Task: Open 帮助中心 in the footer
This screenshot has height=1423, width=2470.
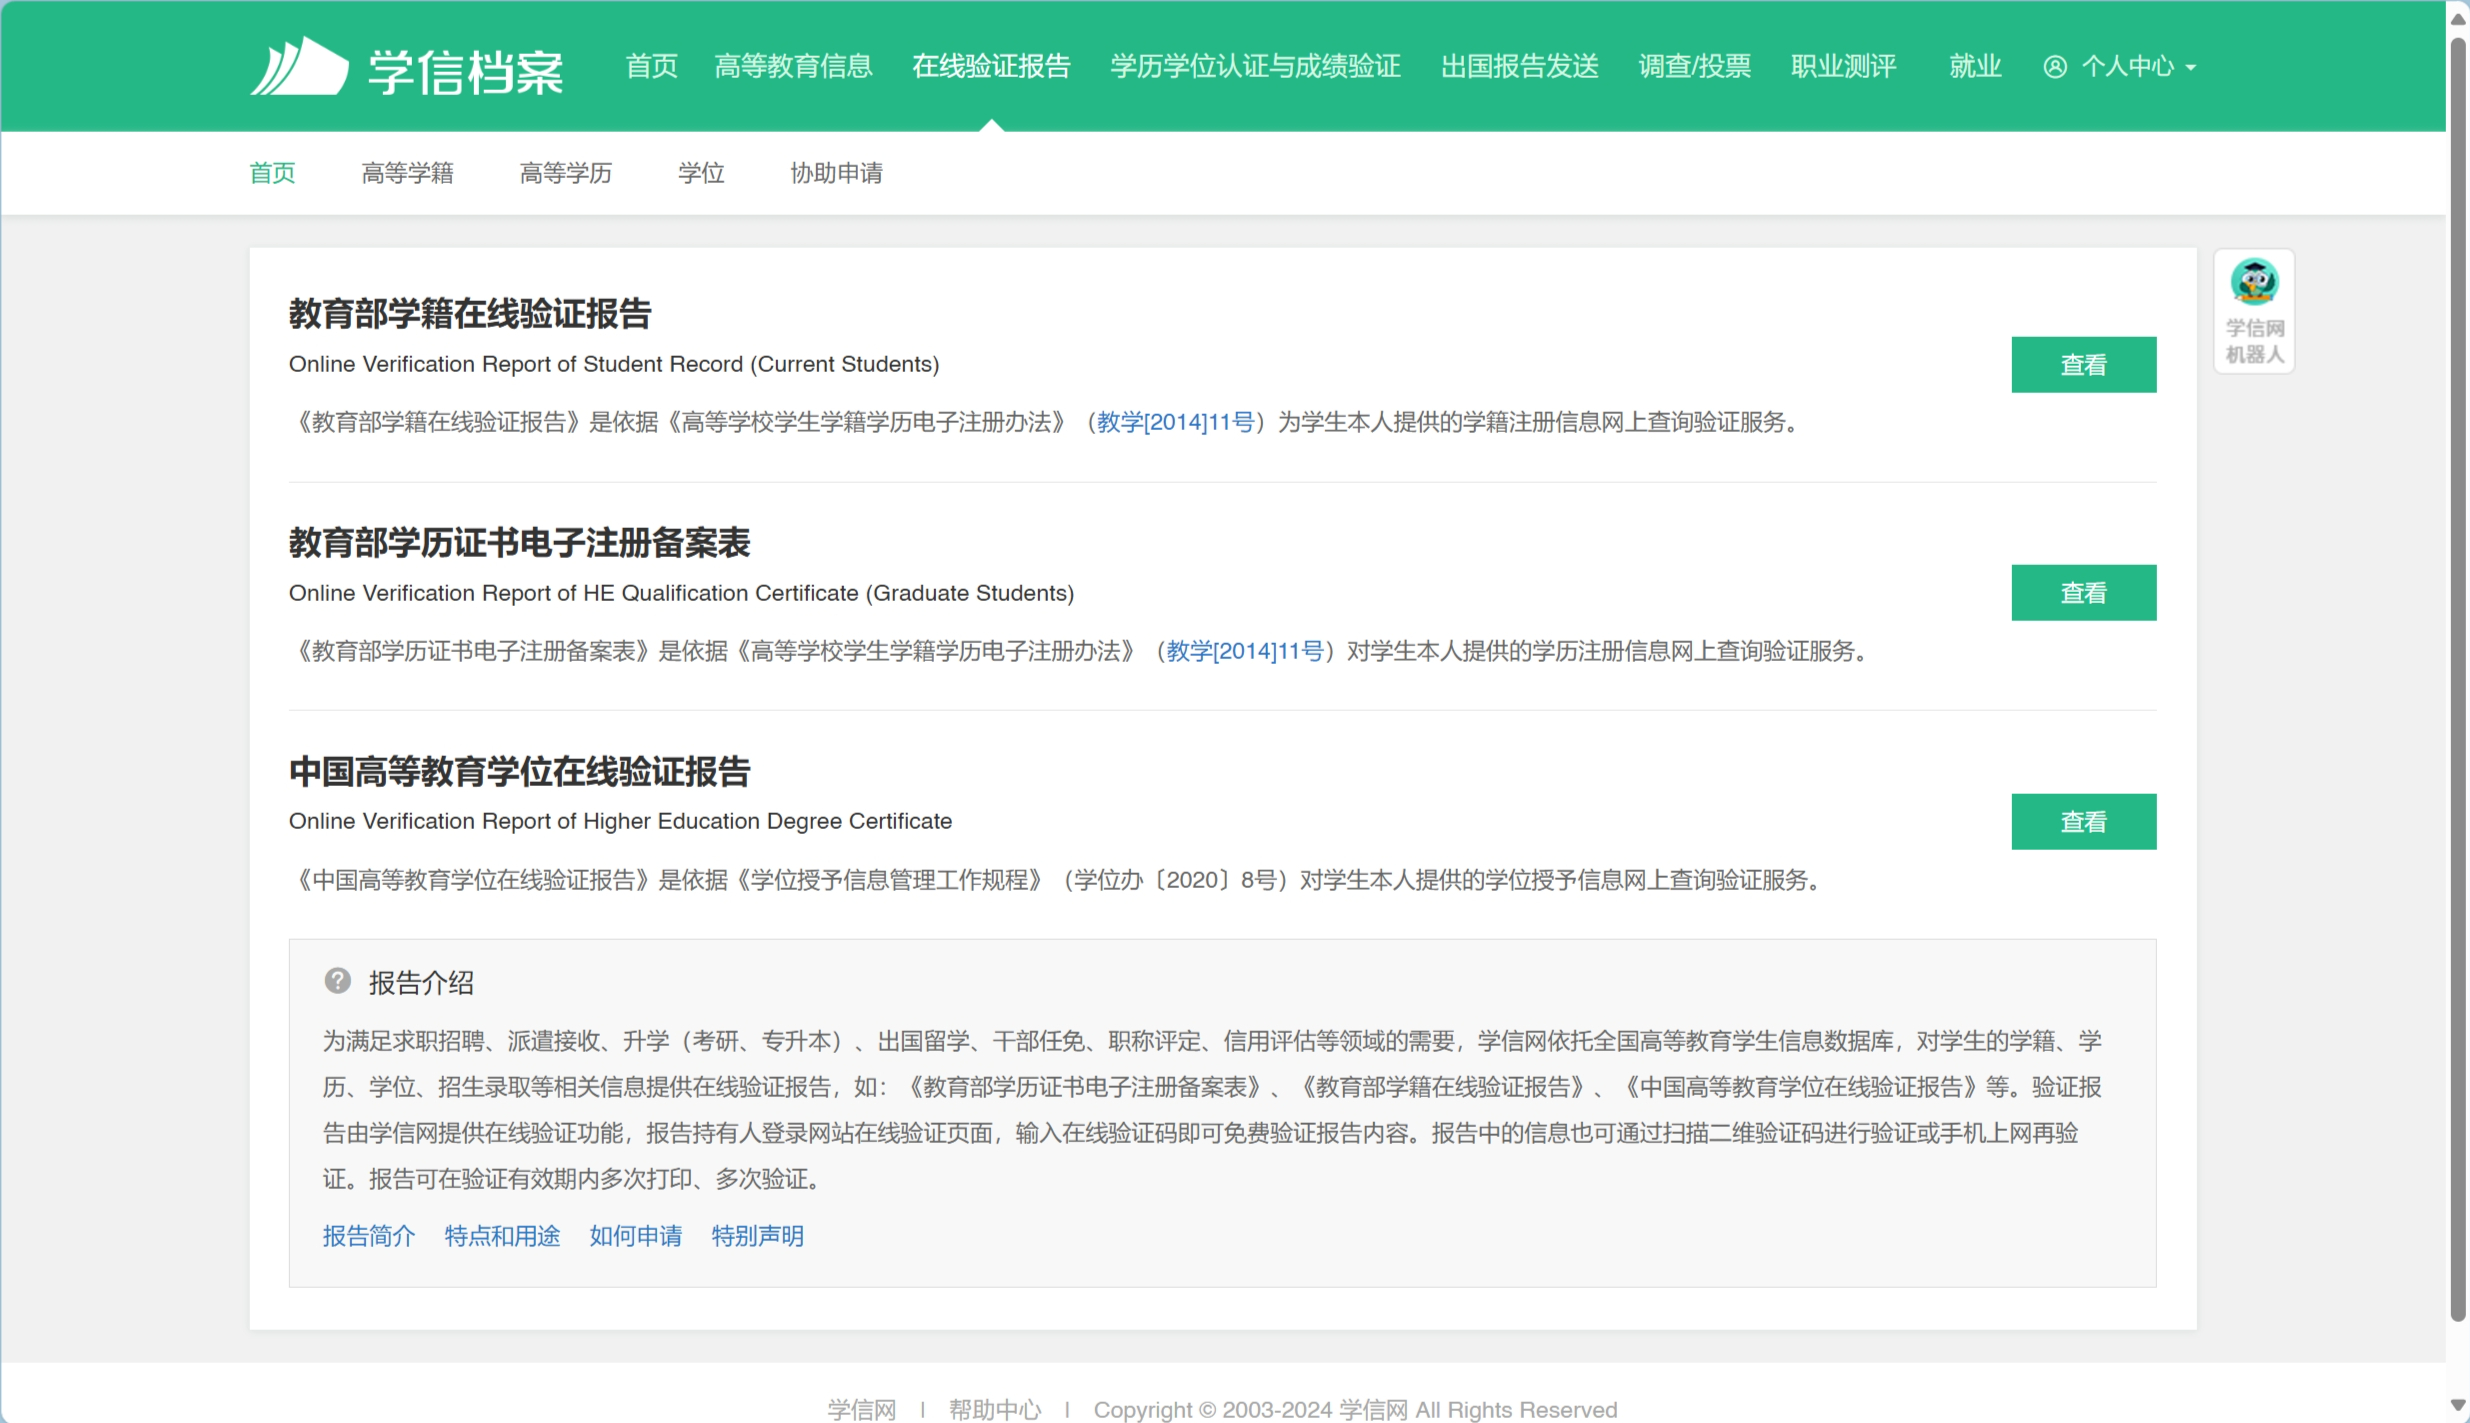Action: click(x=995, y=1410)
